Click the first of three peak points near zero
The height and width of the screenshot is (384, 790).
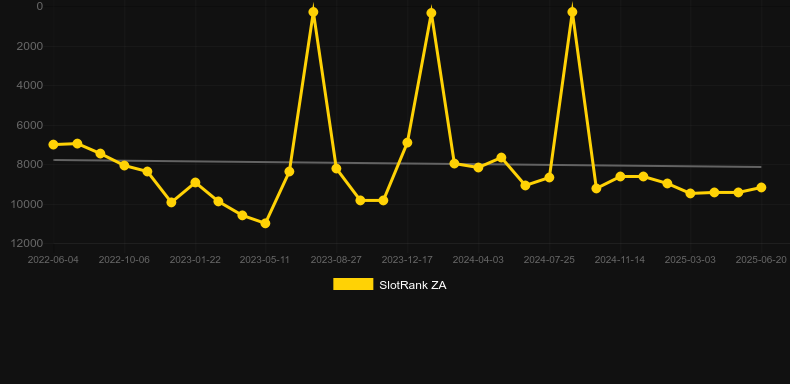313,12
